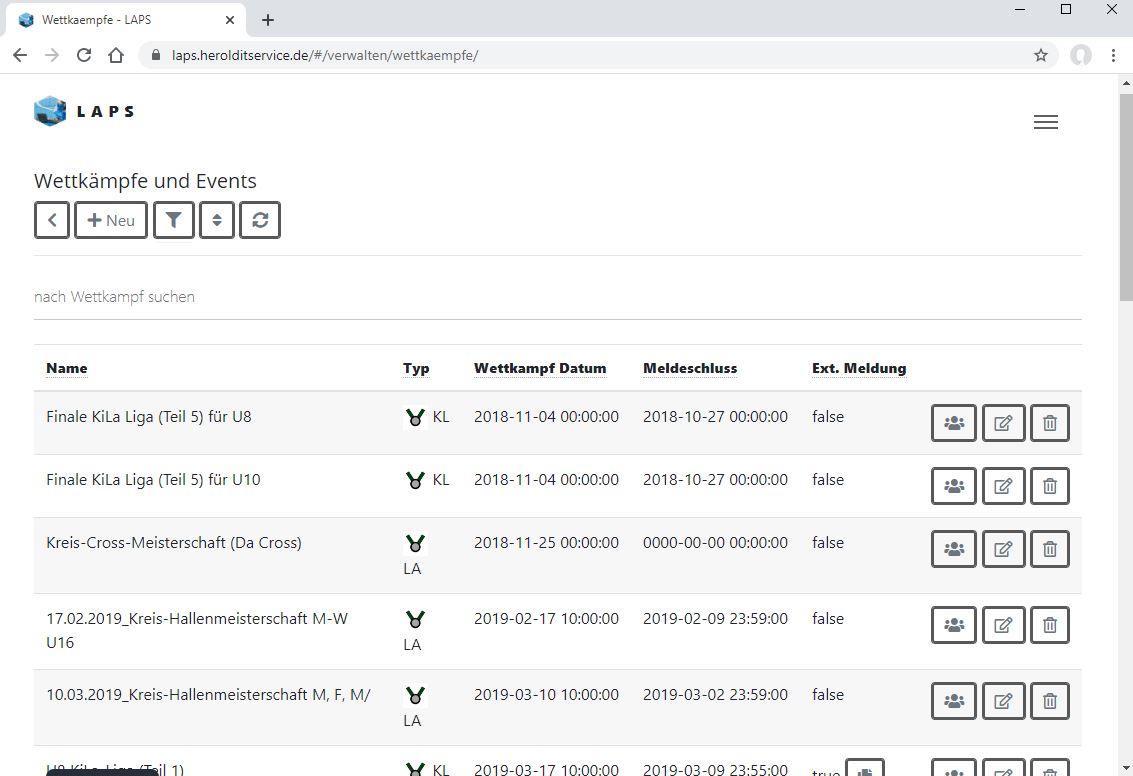Viewport: 1133px width, 776px height.
Task: View site security lock information
Action: click(155, 55)
